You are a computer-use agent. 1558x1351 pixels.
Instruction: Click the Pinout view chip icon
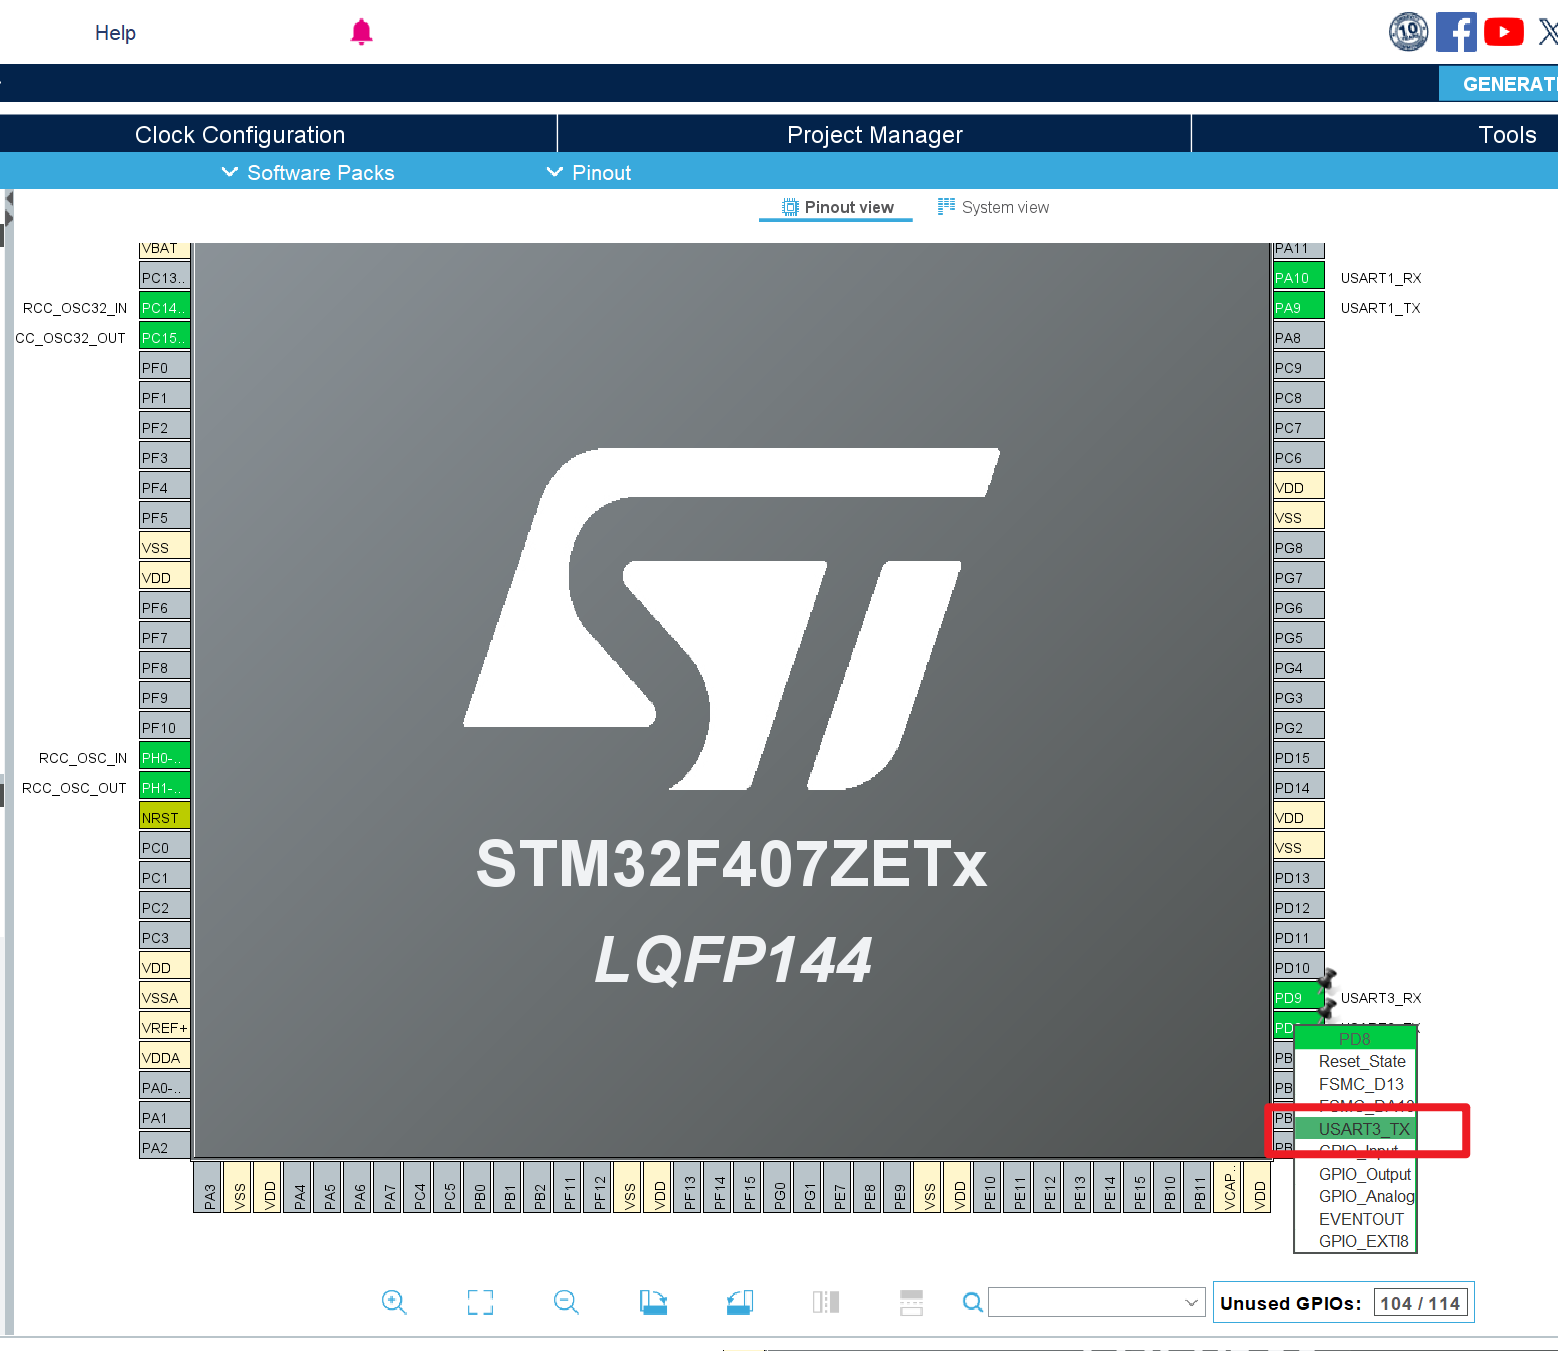pyautogui.click(x=790, y=207)
